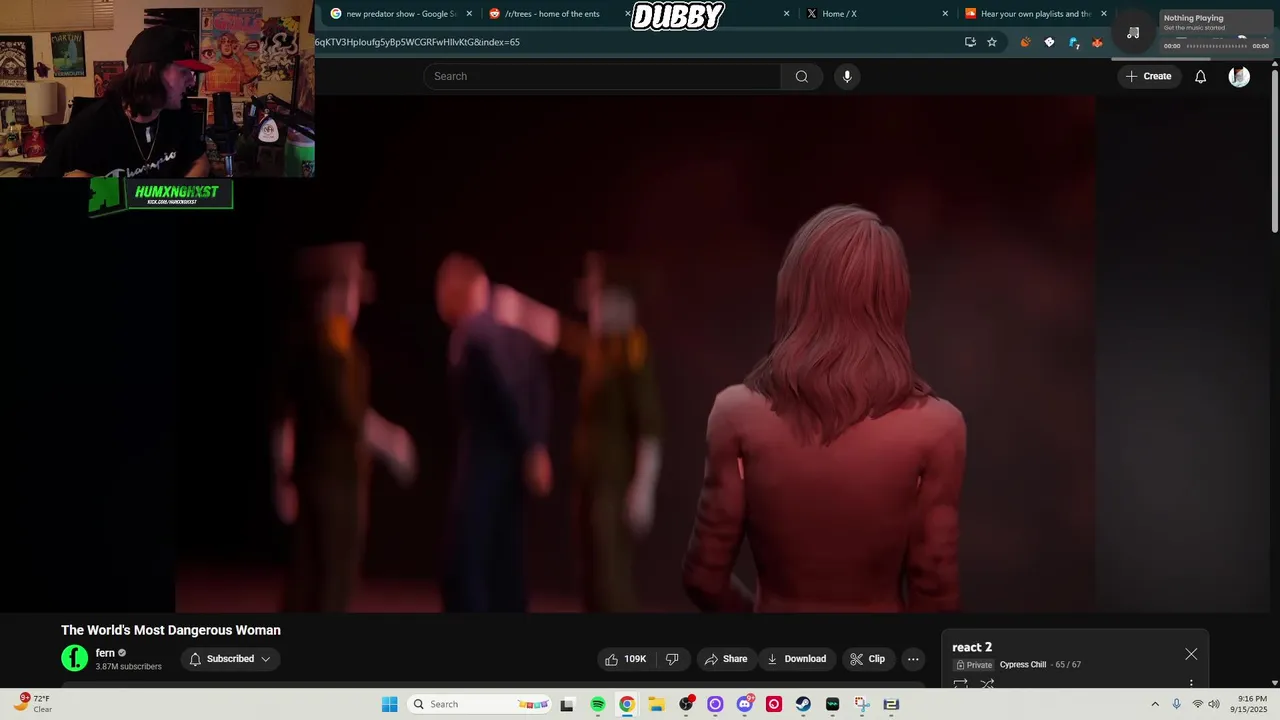
Task: Open the white hexagon browser extension
Action: click(x=1049, y=42)
